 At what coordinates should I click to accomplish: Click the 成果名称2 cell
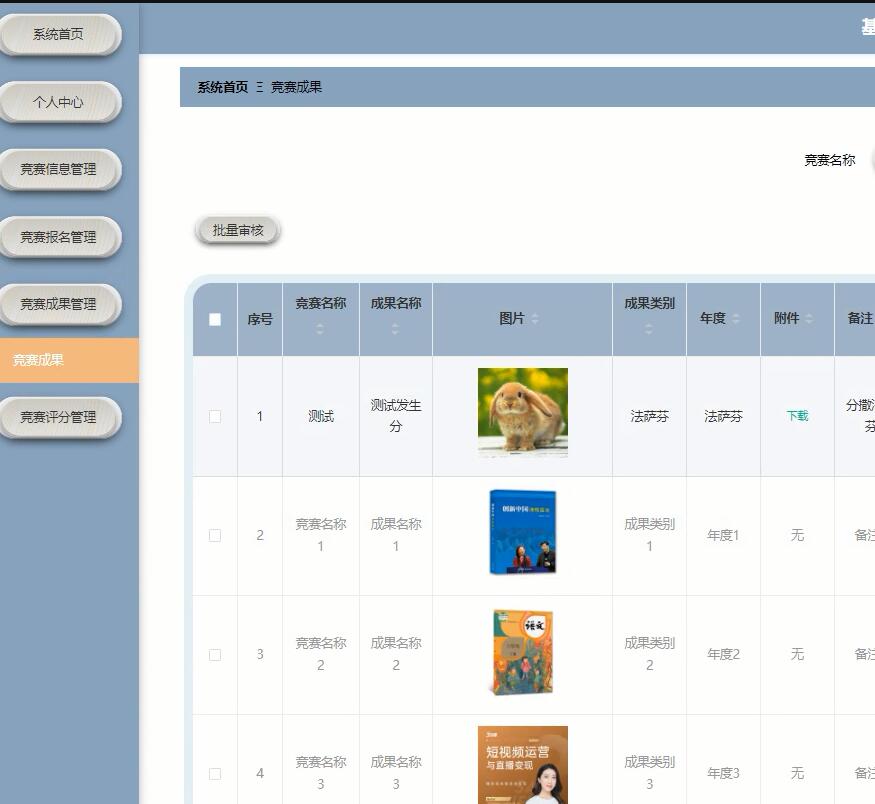tap(396, 654)
